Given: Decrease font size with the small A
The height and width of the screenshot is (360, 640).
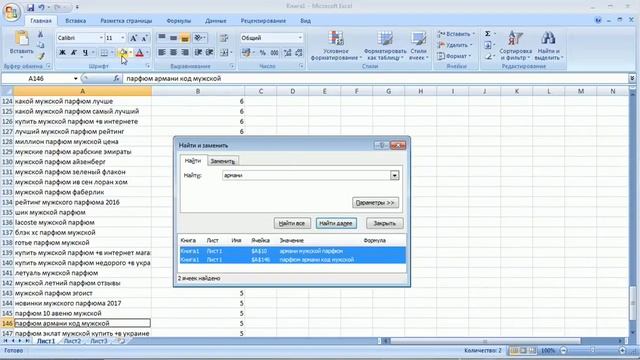Looking at the screenshot, I should (144, 38).
